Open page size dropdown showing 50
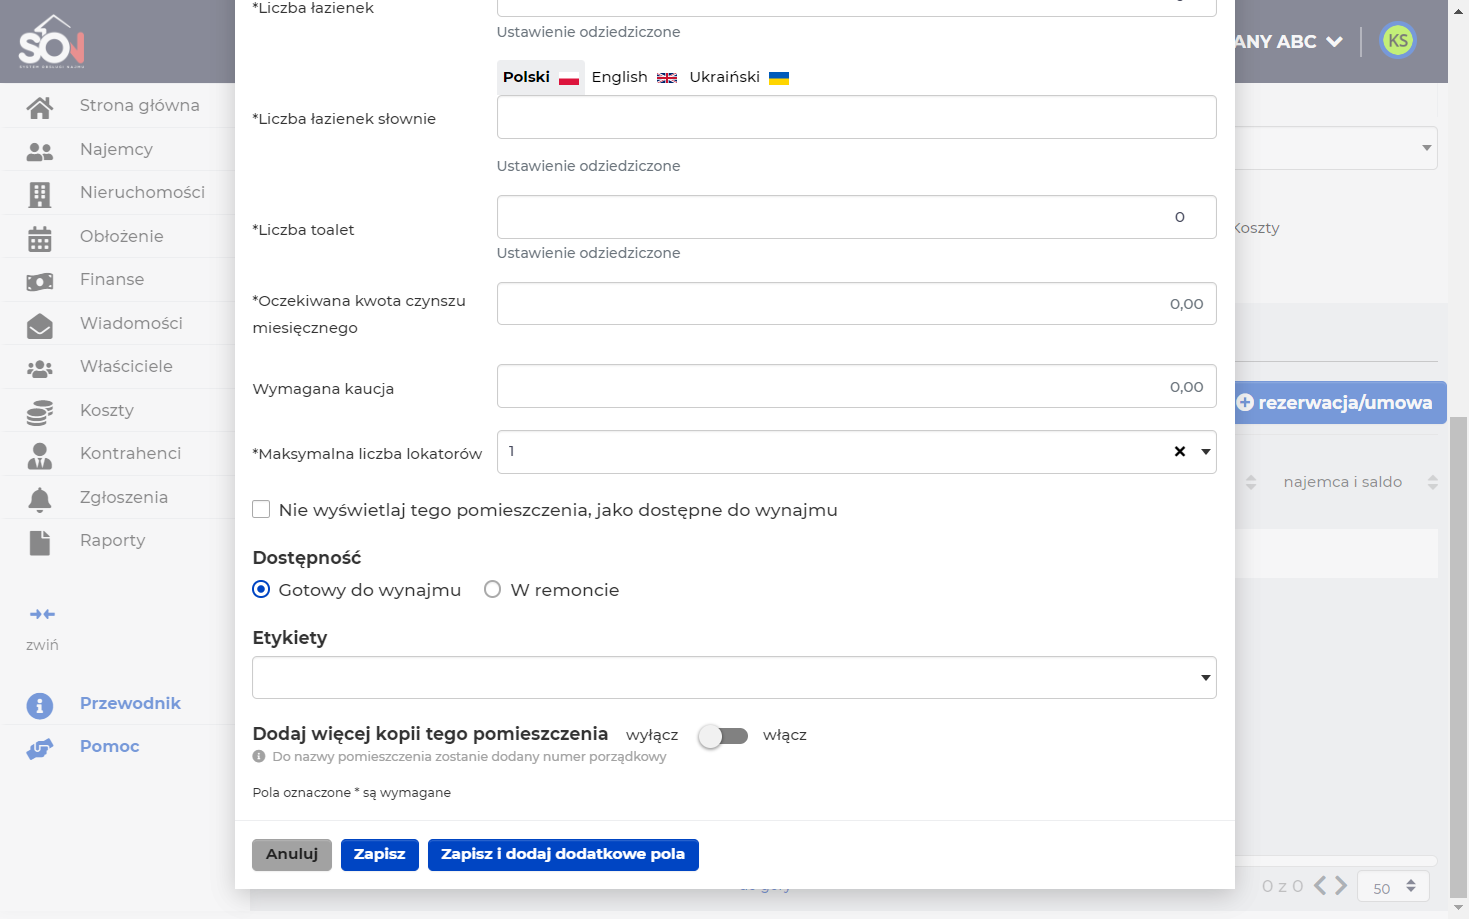The width and height of the screenshot is (1469, 919). point(1393,887)
